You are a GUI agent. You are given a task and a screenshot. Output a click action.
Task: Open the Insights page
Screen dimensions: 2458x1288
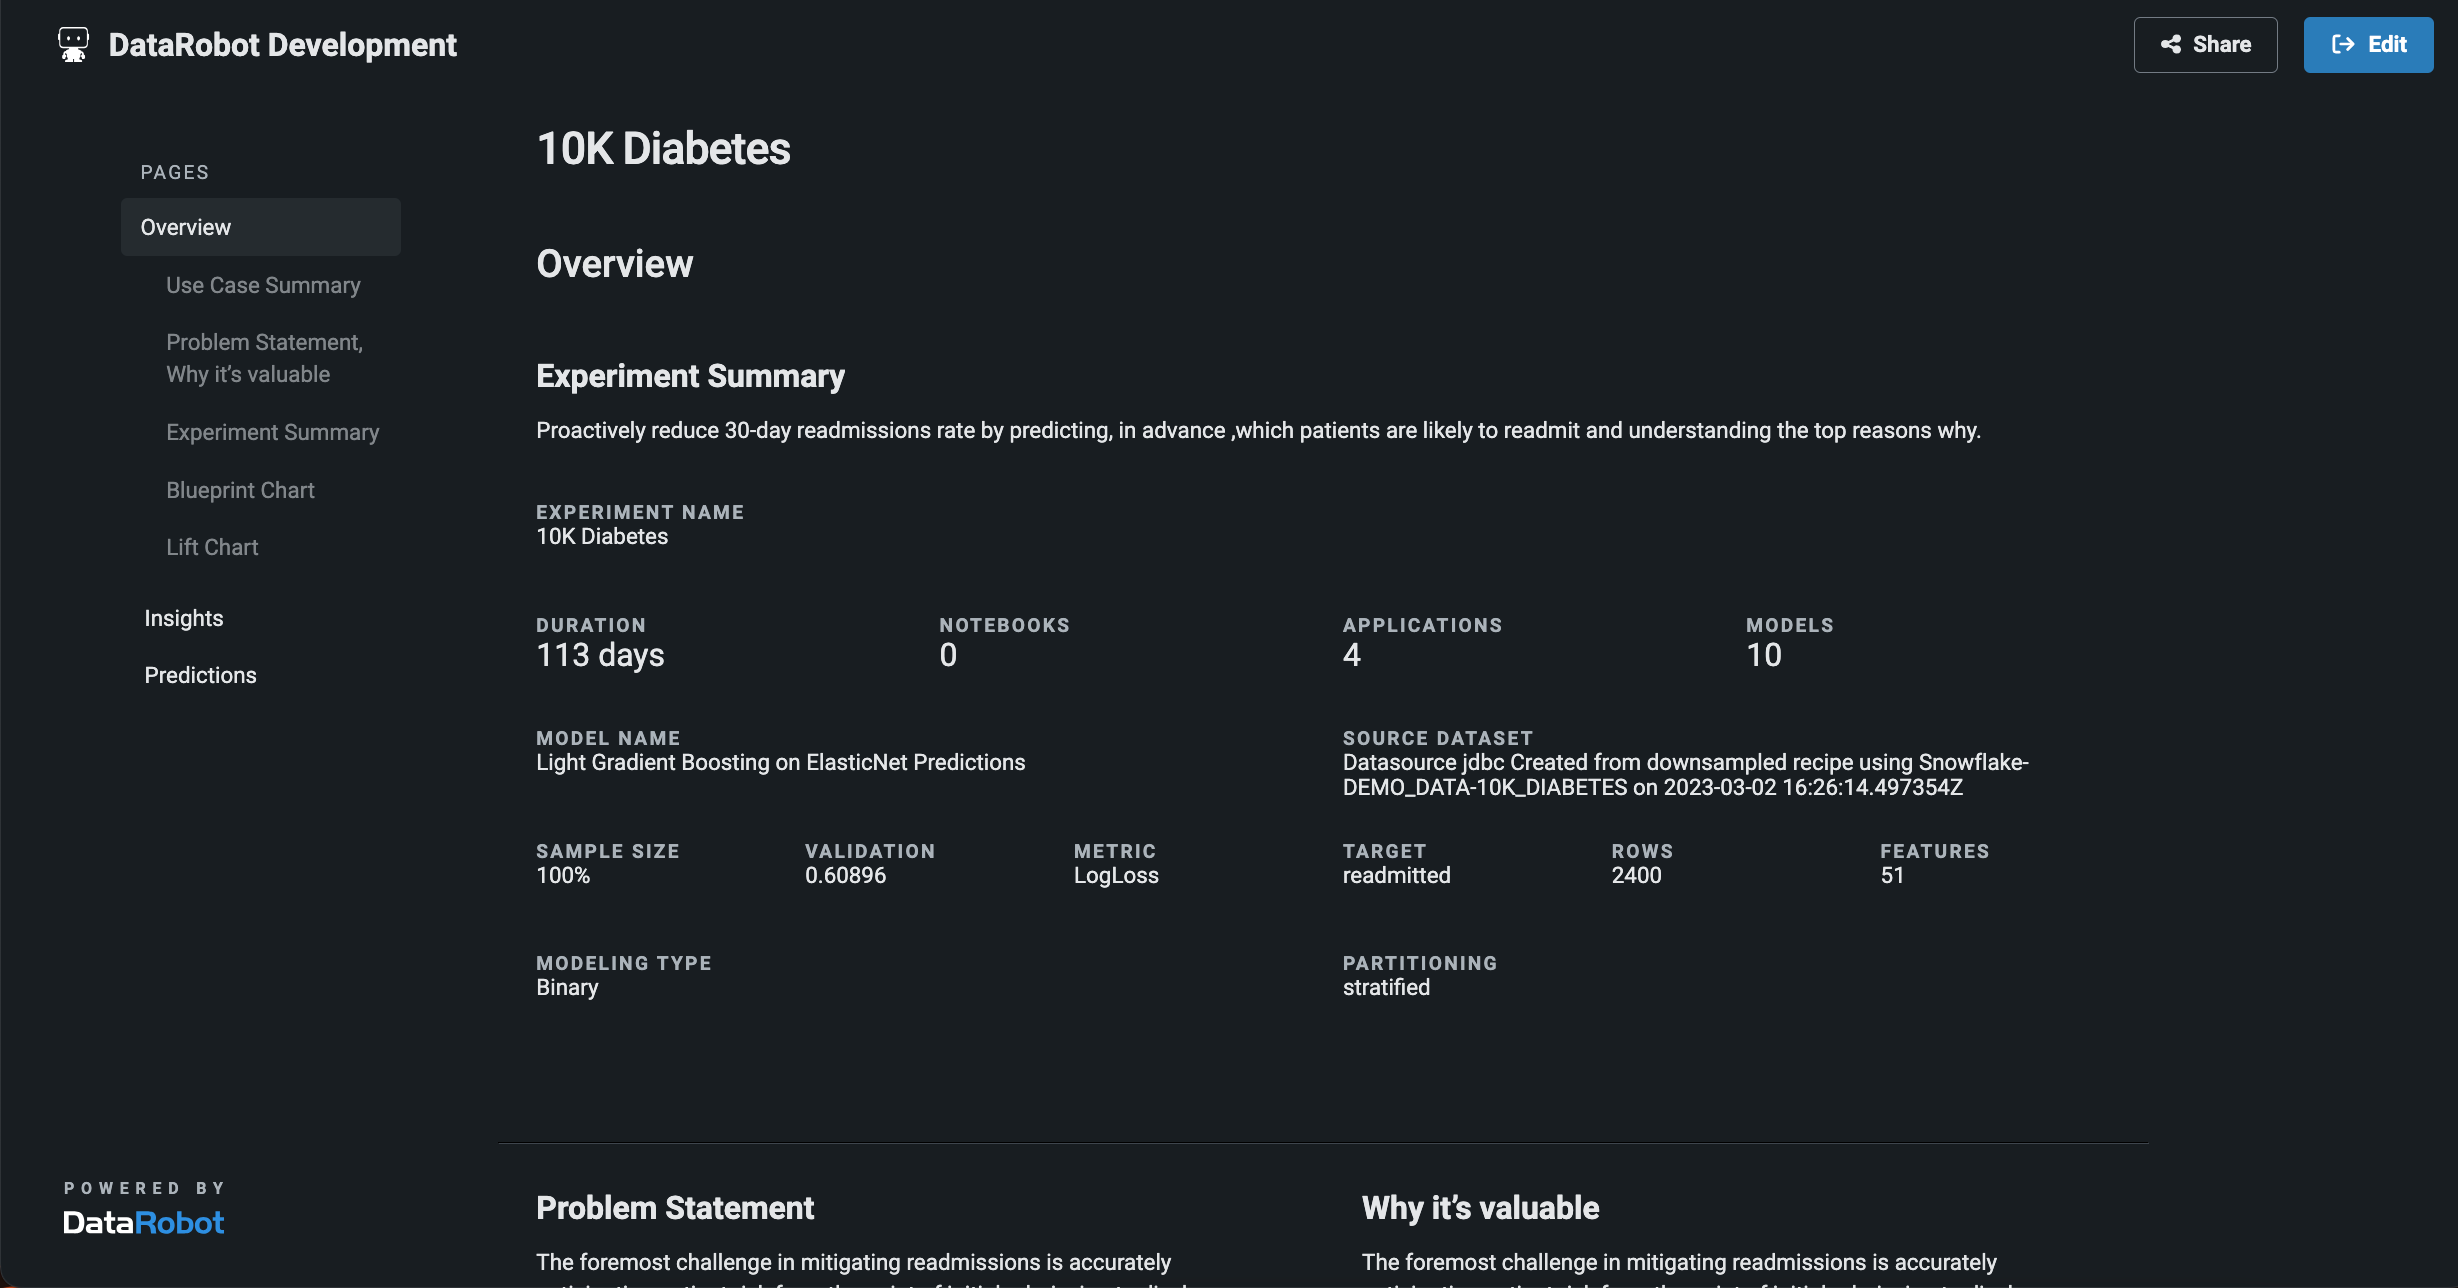tap(184, 618)
